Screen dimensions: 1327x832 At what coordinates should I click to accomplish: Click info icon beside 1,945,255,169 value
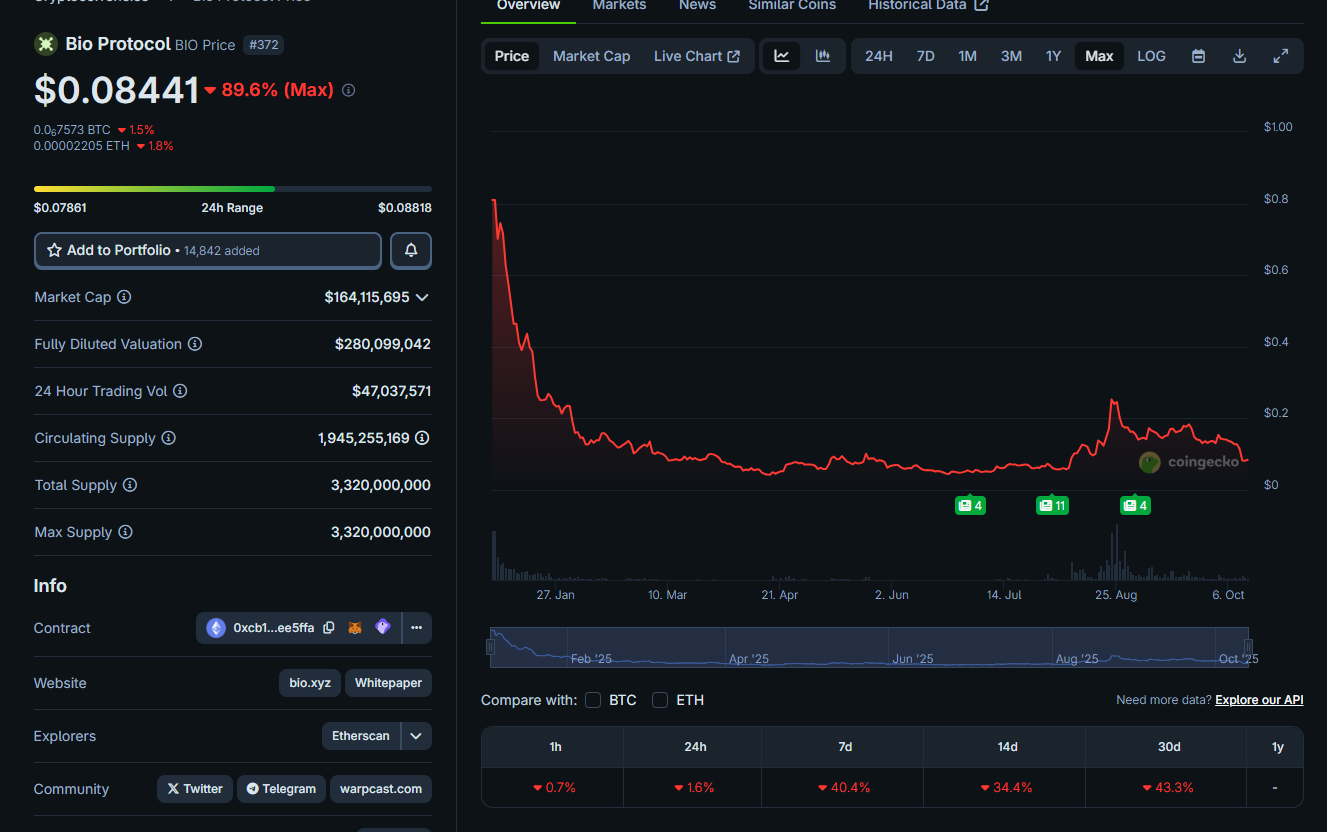(x=423, y=438)
